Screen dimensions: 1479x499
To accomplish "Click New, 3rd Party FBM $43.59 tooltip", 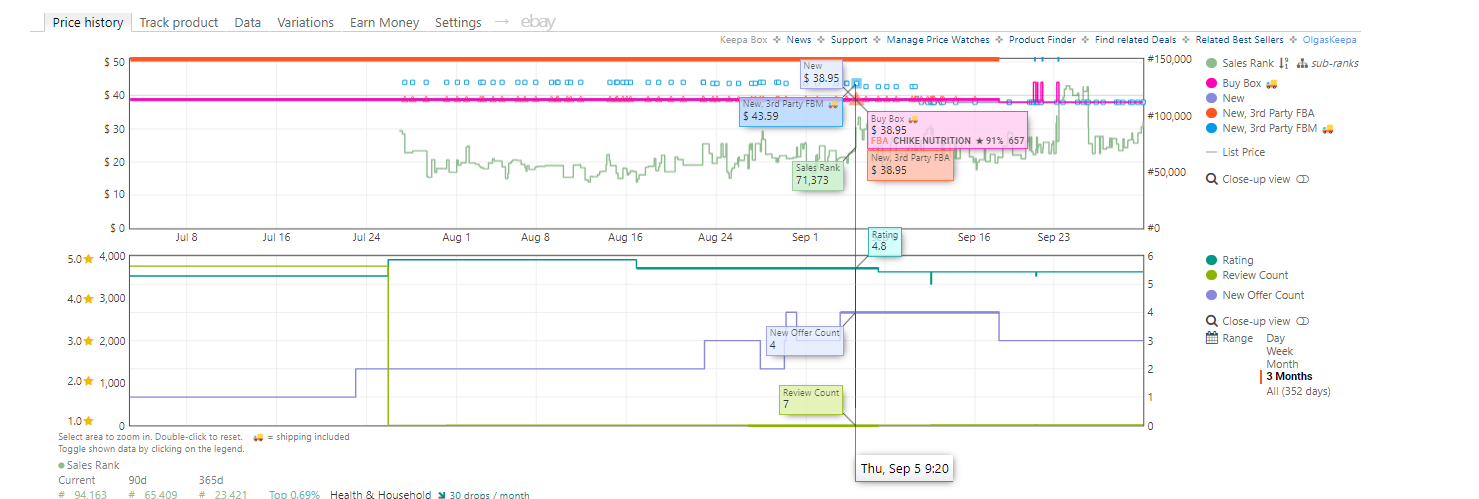I will [790, 111].
